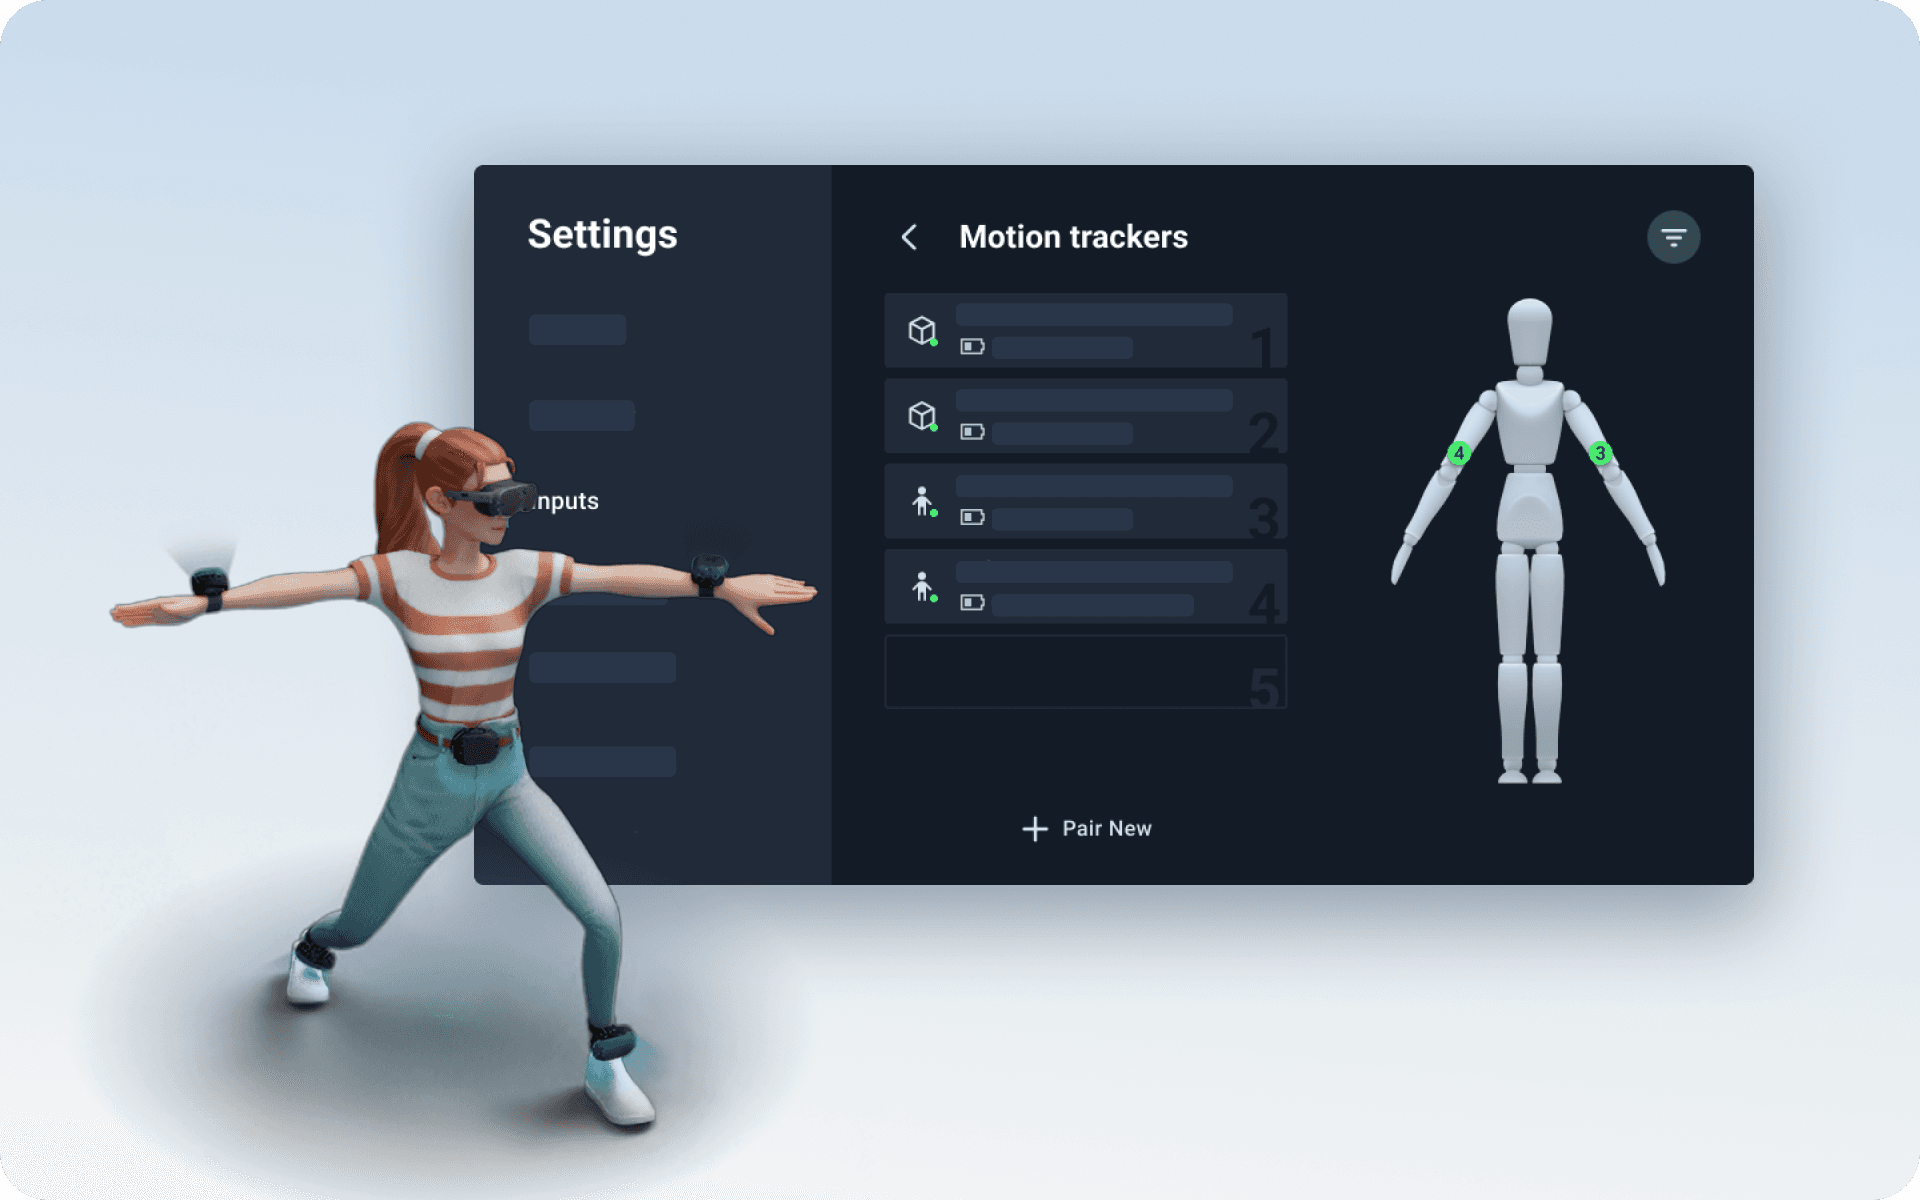Image resolution: width=1920 pixels, height=1200 pixels.
Task: Click the 3D cube tracker icon row 1
Action: (x=923, y=332)
